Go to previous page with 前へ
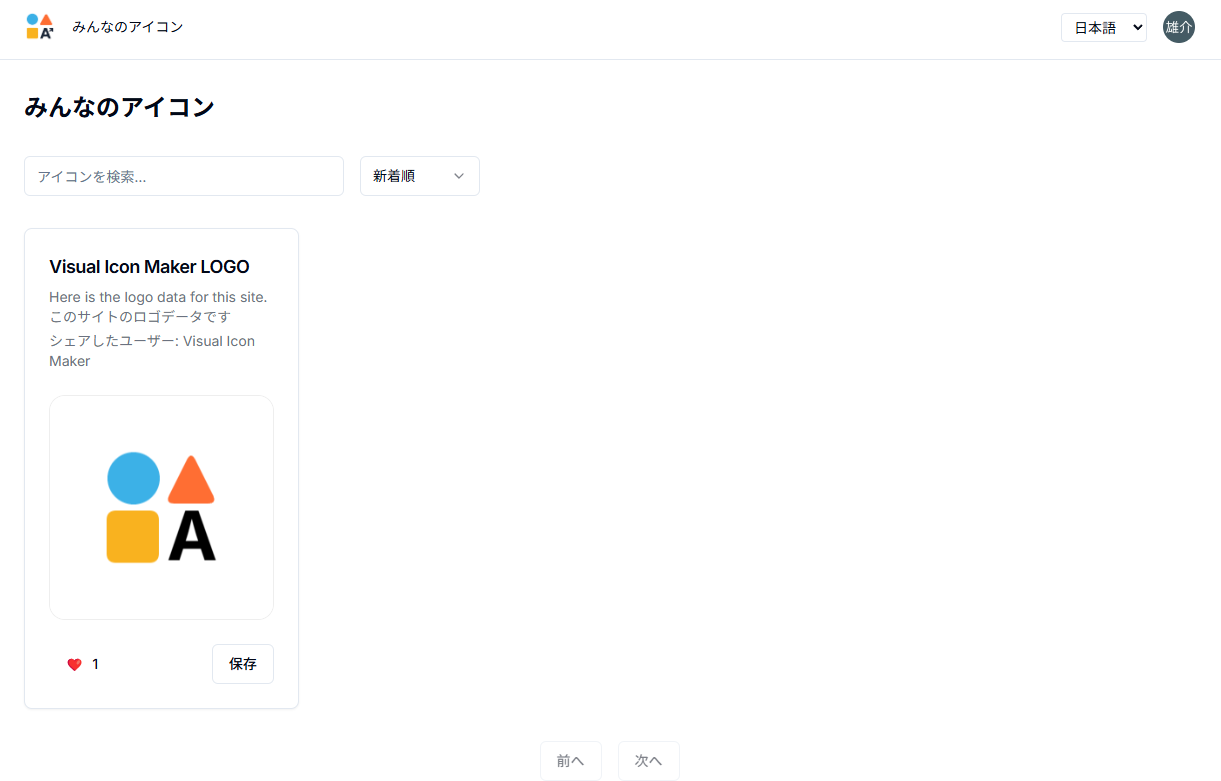The image size is (1221, 781). coord(570,761)
